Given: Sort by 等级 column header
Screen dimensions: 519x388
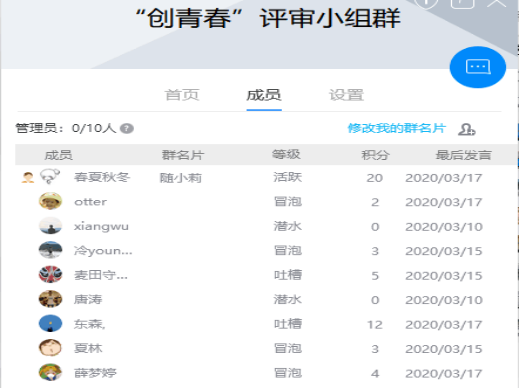Looking at the screenshot, I should point(286,155).
